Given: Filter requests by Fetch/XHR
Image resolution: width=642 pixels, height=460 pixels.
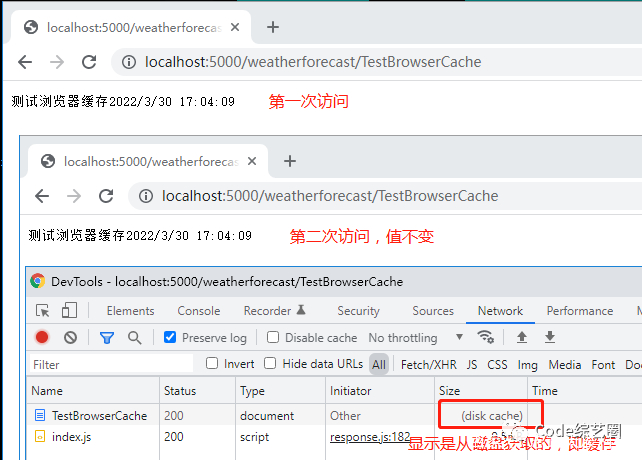Looking at the screenshot, I should (429, 365).
